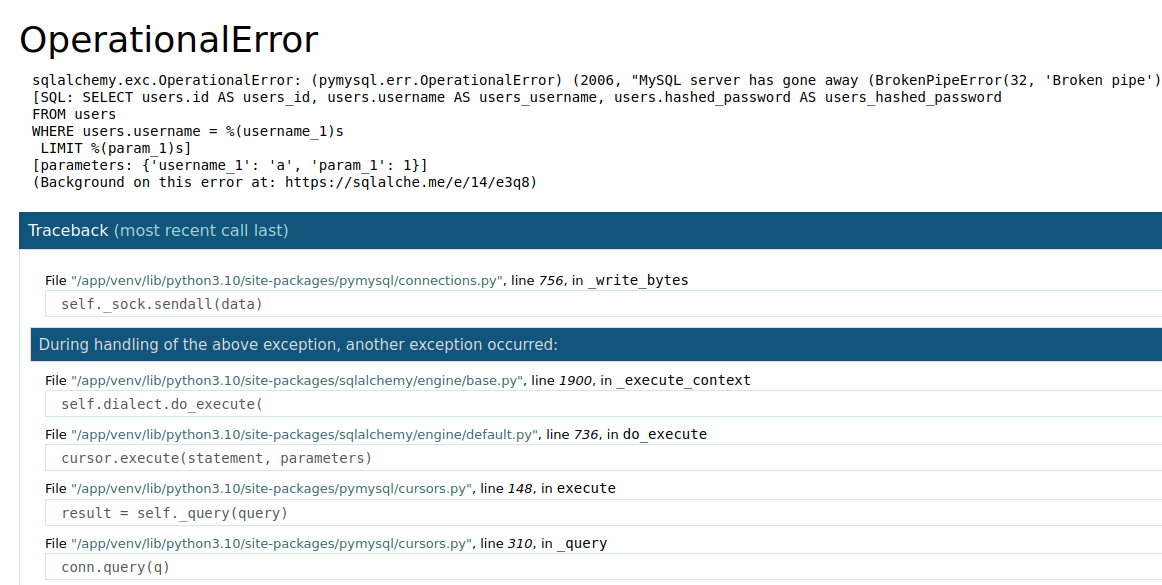Click the pymysql/cursors.py path at line 148

pos(272,489)
